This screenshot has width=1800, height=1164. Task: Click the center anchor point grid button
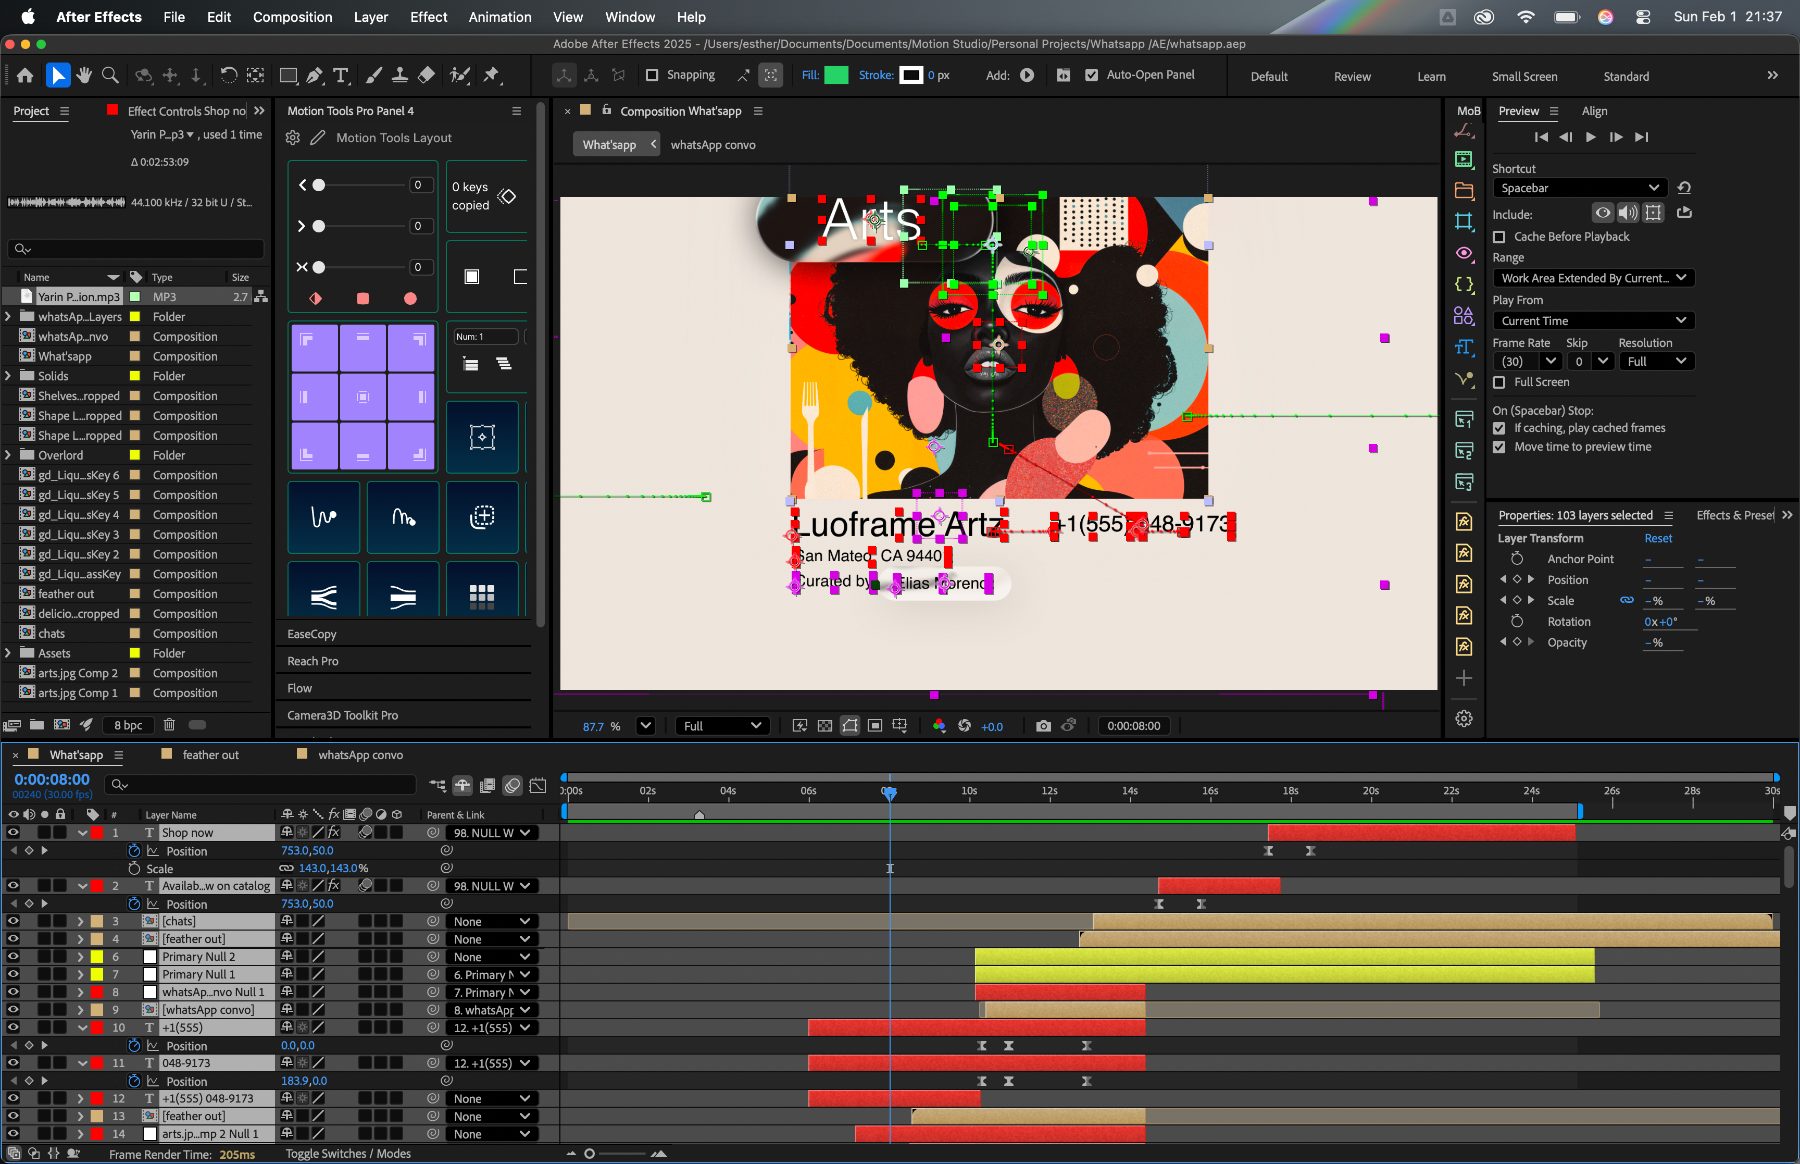coord(363,397)
